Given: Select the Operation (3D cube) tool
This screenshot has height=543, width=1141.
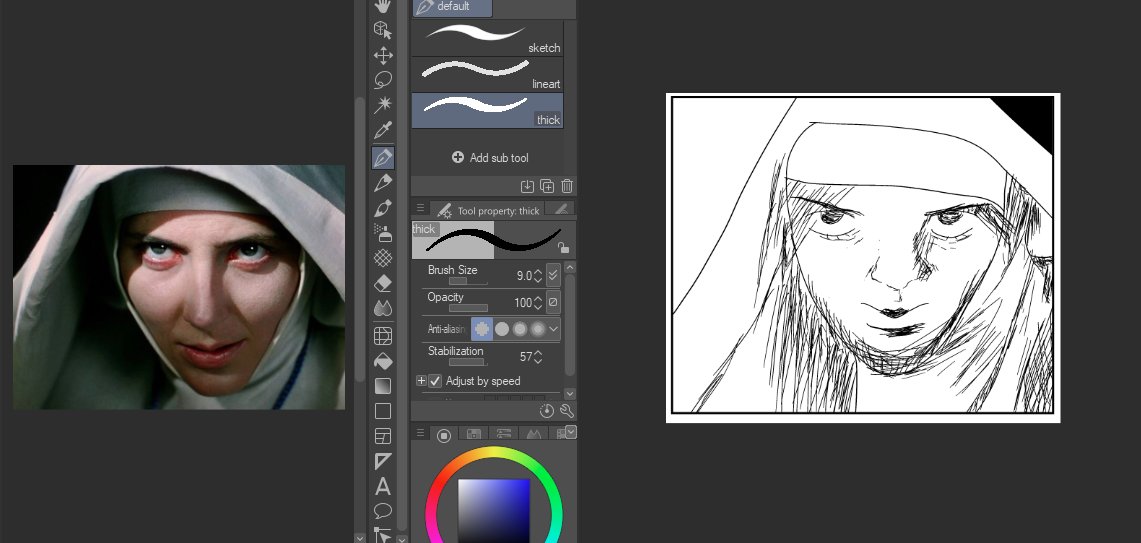Looking at the screenshot, I should [383, 30].
